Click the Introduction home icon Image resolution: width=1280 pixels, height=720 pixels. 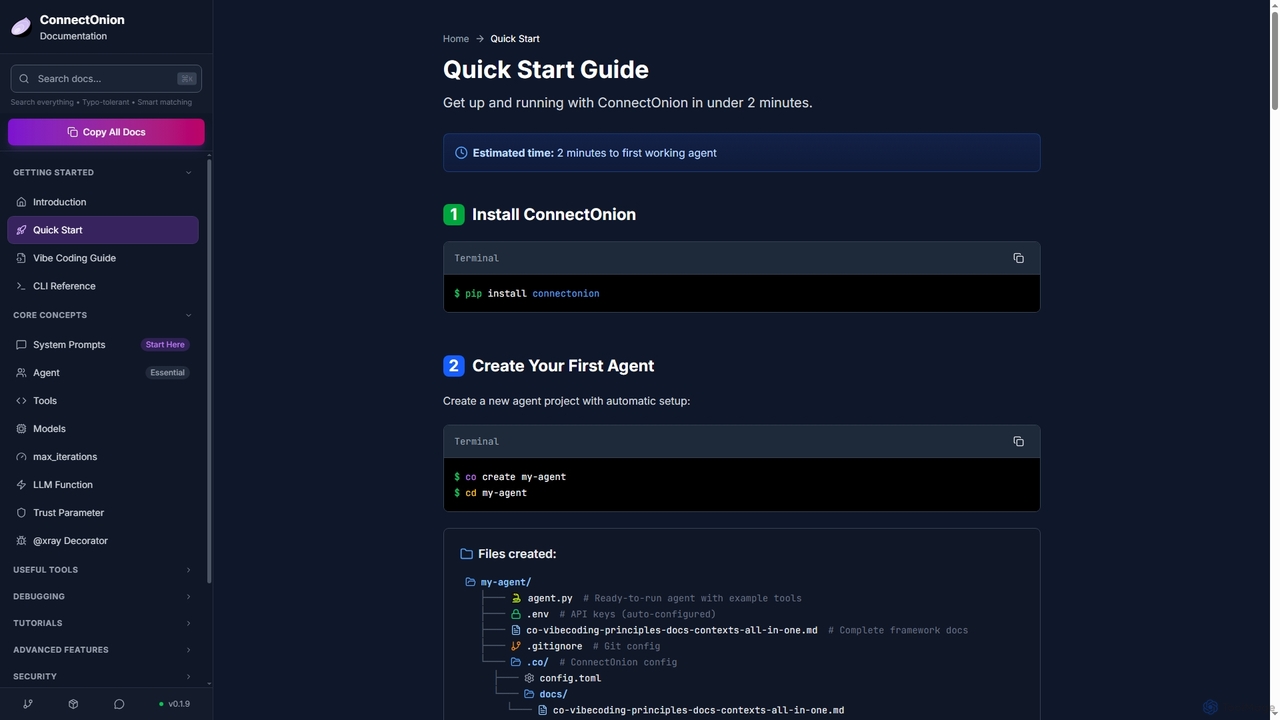coord(21,202)
